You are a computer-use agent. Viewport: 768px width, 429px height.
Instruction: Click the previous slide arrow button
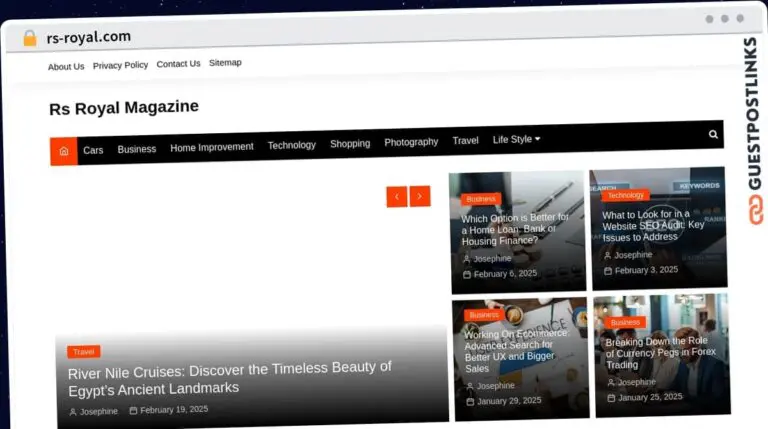397,196
